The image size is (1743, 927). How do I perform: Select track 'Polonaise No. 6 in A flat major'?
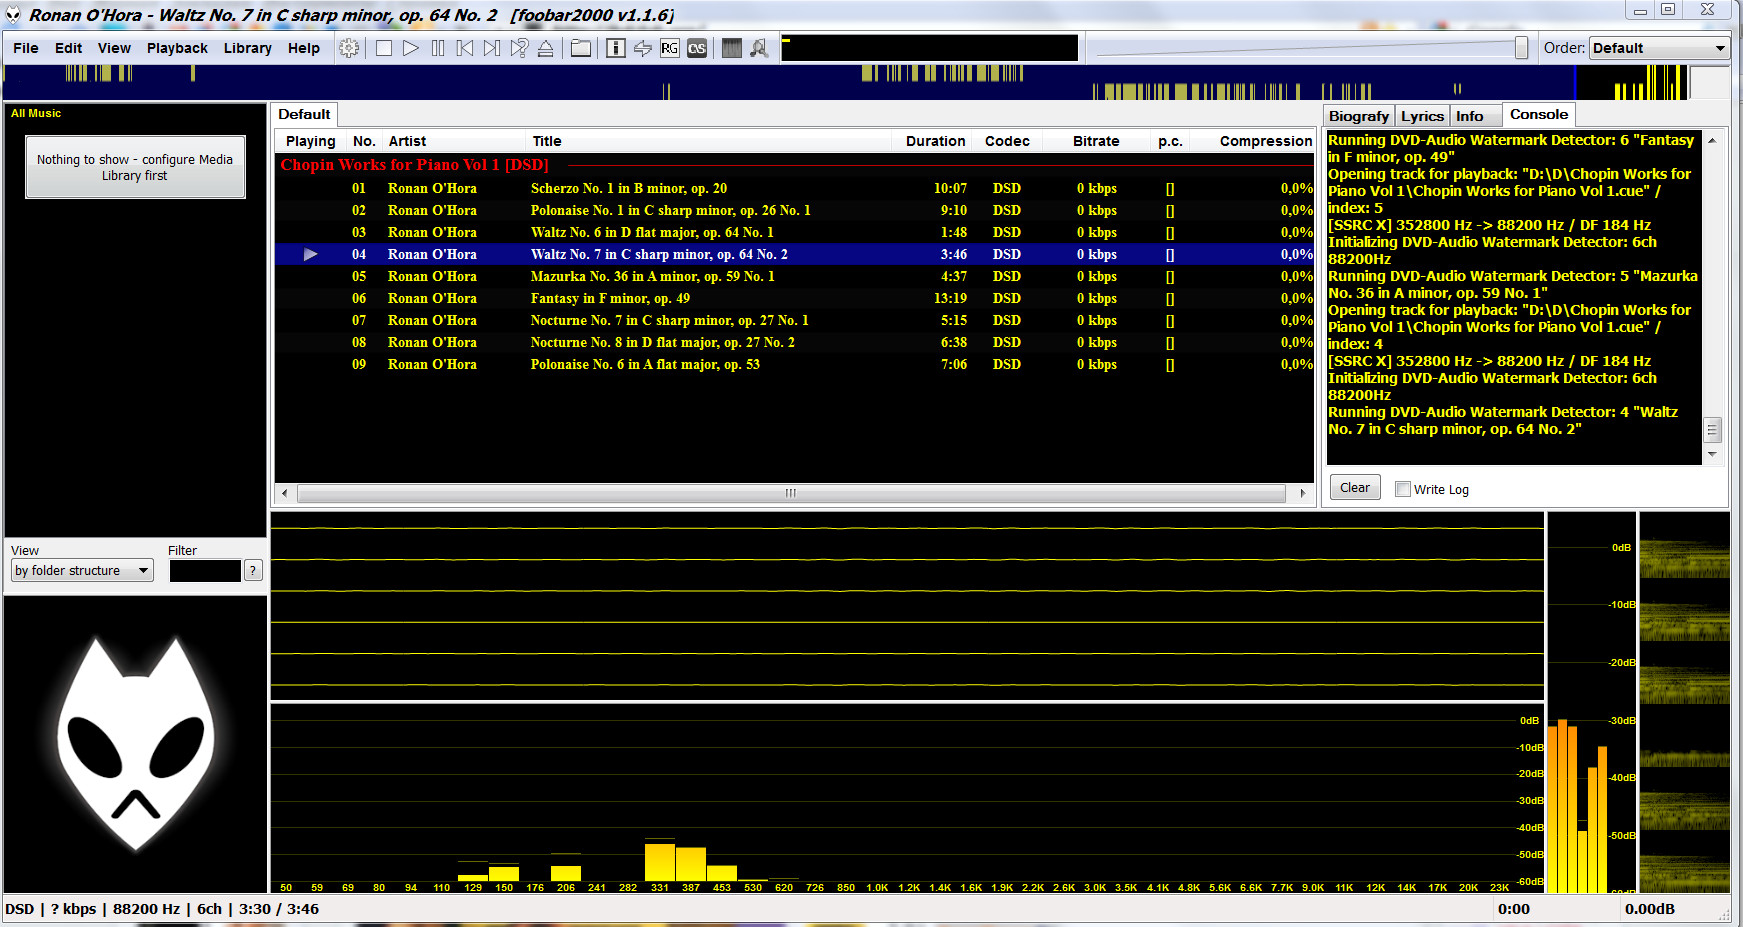click(x=645, y=364)
